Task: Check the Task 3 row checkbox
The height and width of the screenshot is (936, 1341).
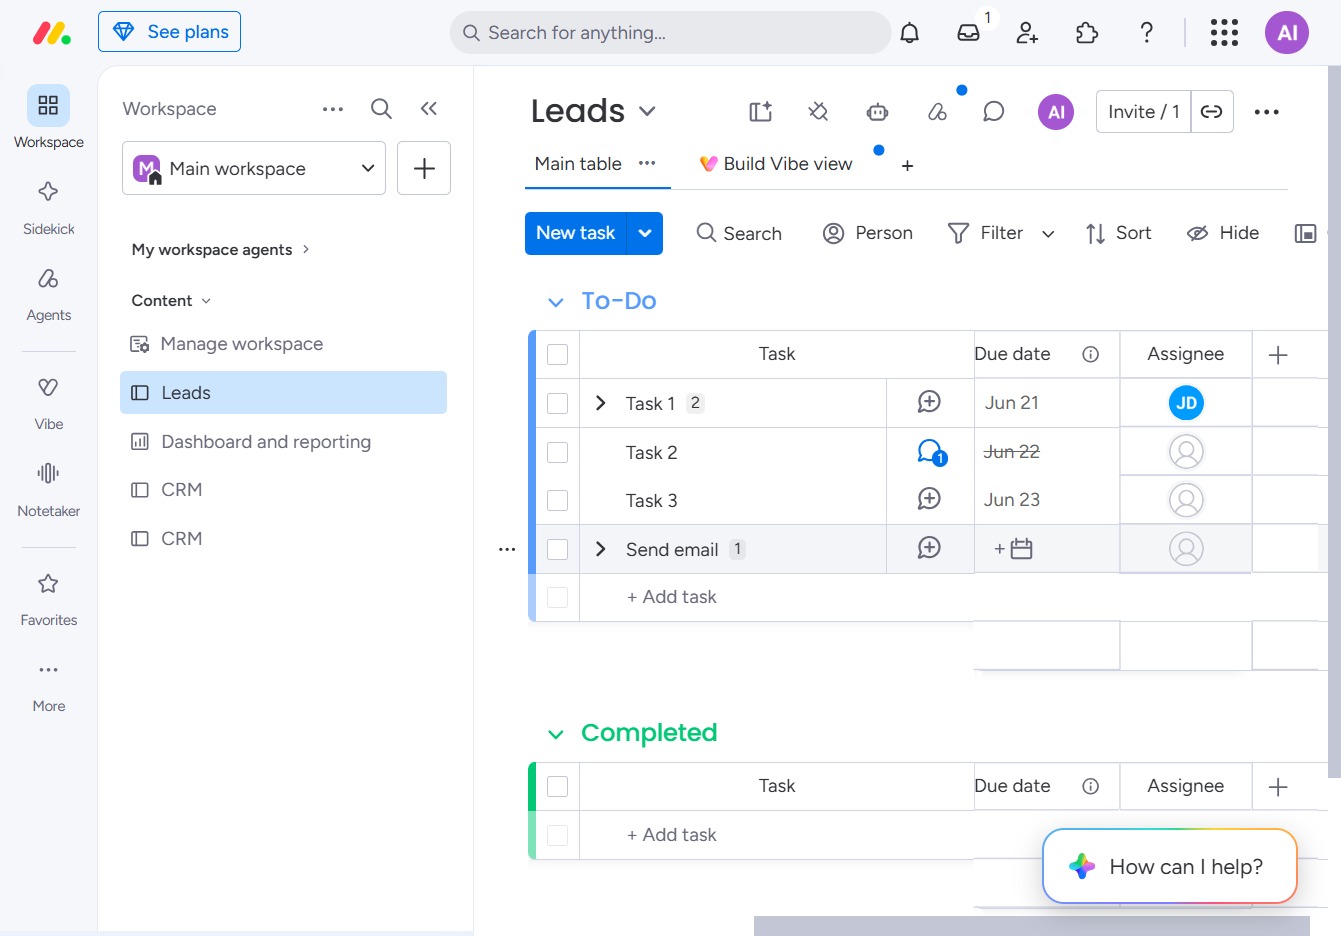Action: pyautogui.click(x=558, y=500)
